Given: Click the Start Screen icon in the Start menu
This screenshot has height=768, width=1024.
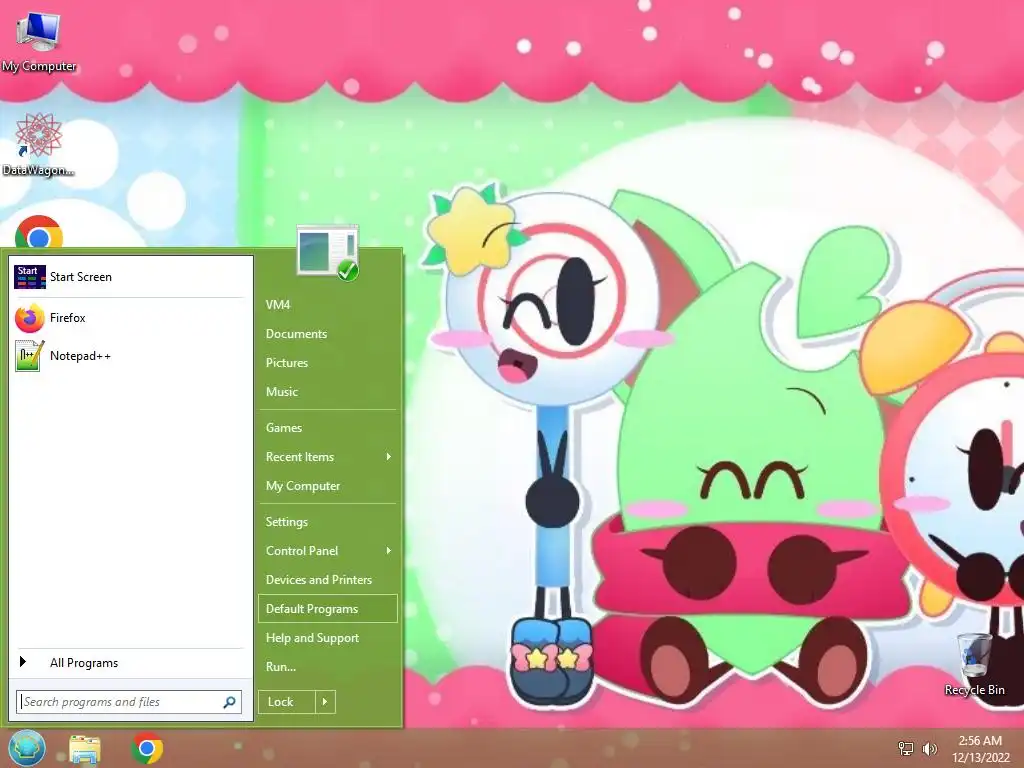Looking at the screenshot, I should [x=29, y=277].
